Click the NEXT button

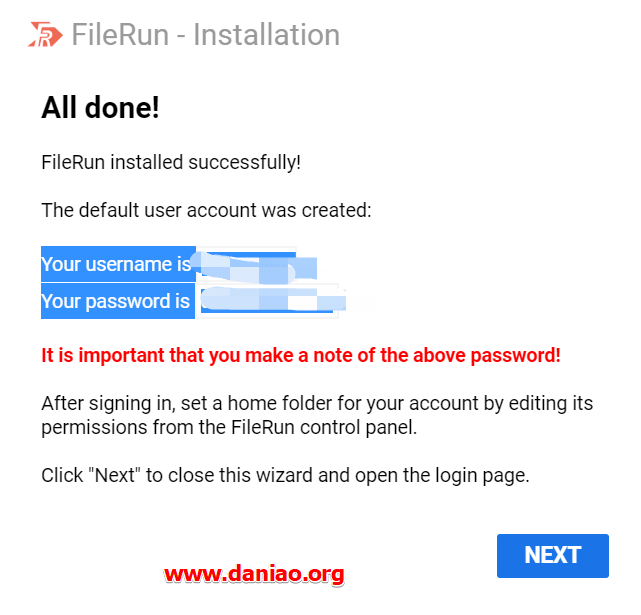(x=553, y=555)
